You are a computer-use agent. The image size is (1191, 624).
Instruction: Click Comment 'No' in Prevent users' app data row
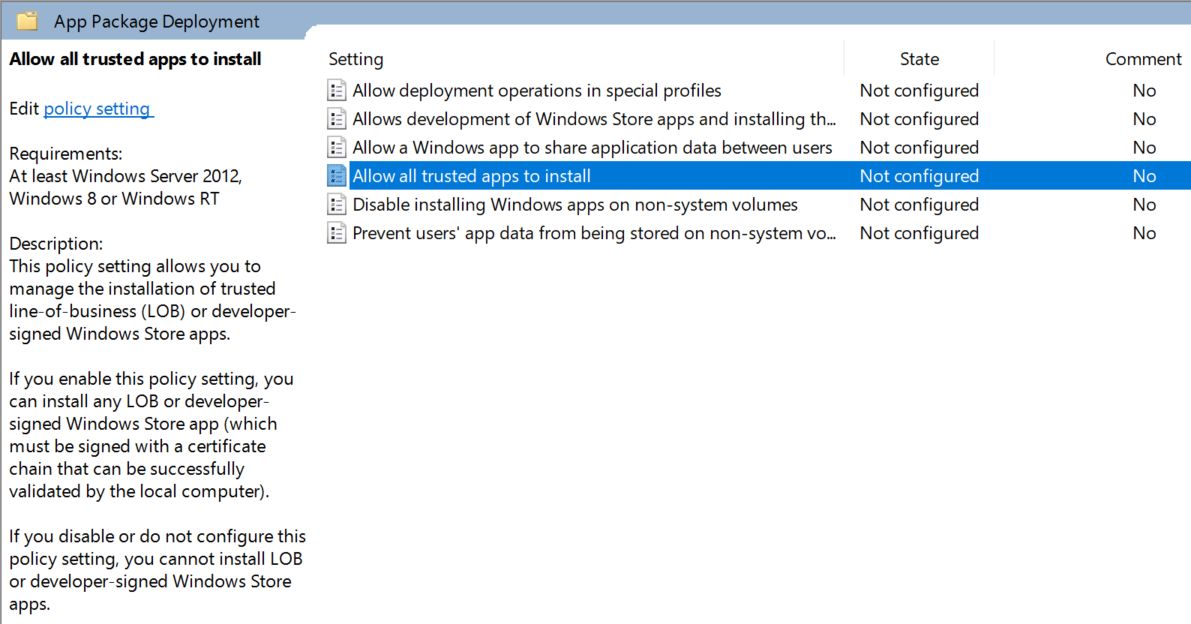pyautogui.click(x=1144, y=233)
